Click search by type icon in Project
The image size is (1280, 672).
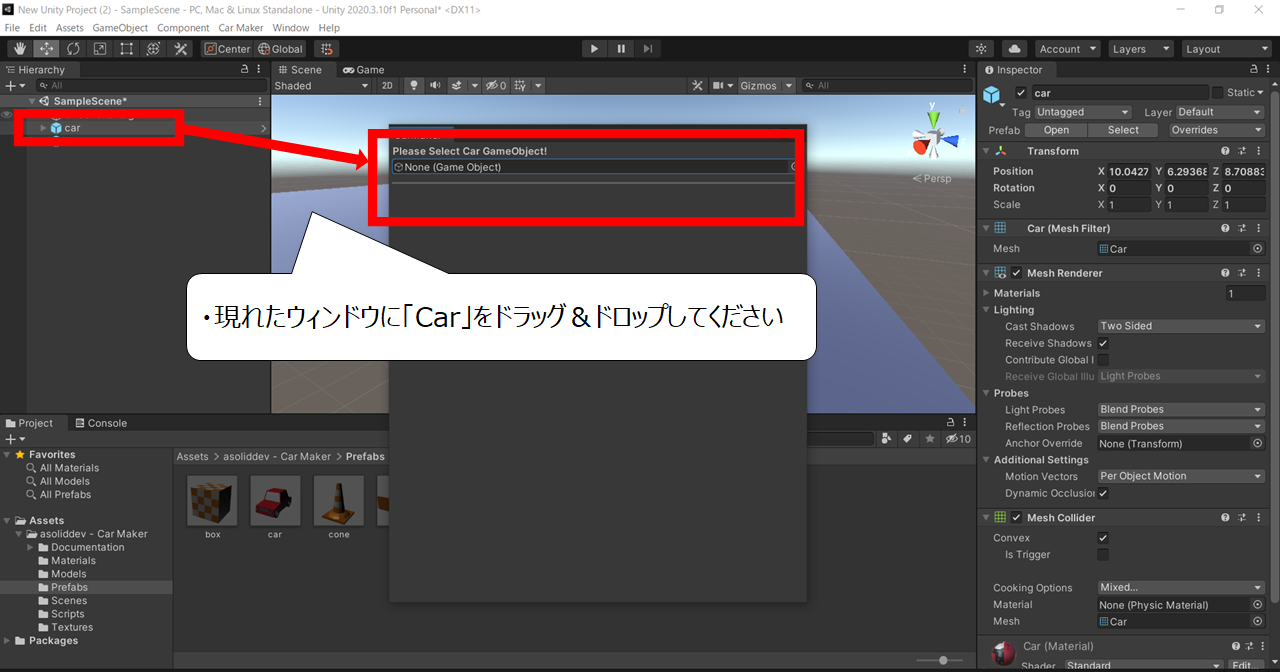pos(887,439)
